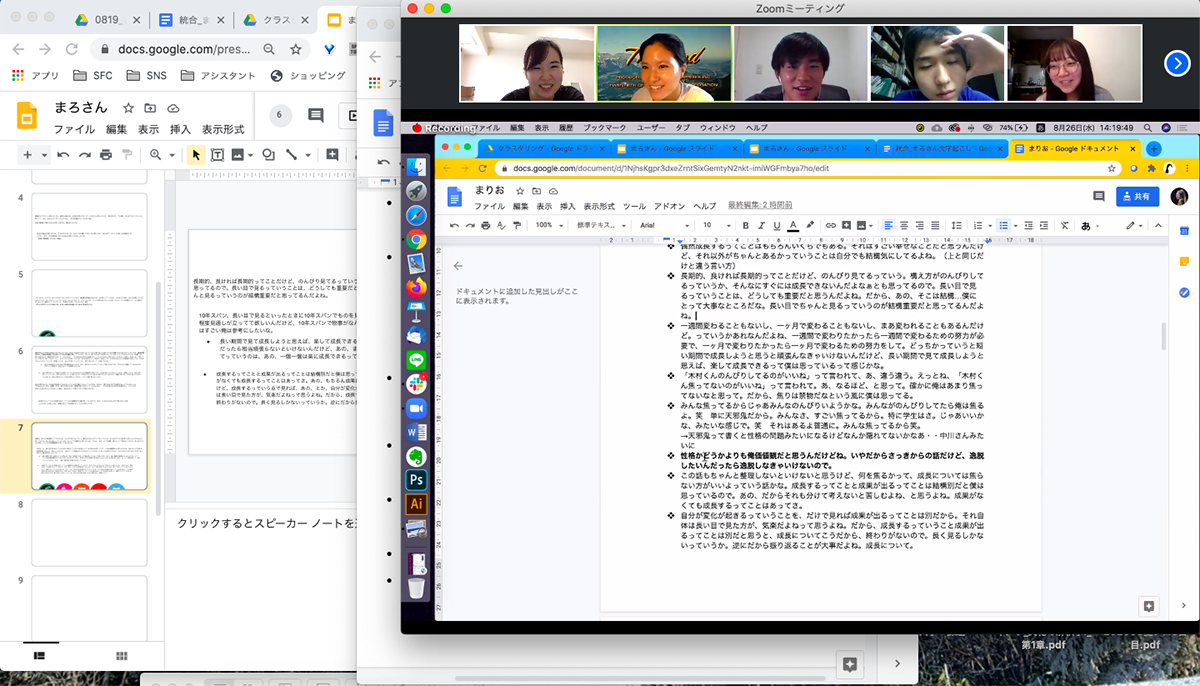This screenshot has width=1200, height=686.
Task: Star the まろさん presentation
Action: [128, 108]
